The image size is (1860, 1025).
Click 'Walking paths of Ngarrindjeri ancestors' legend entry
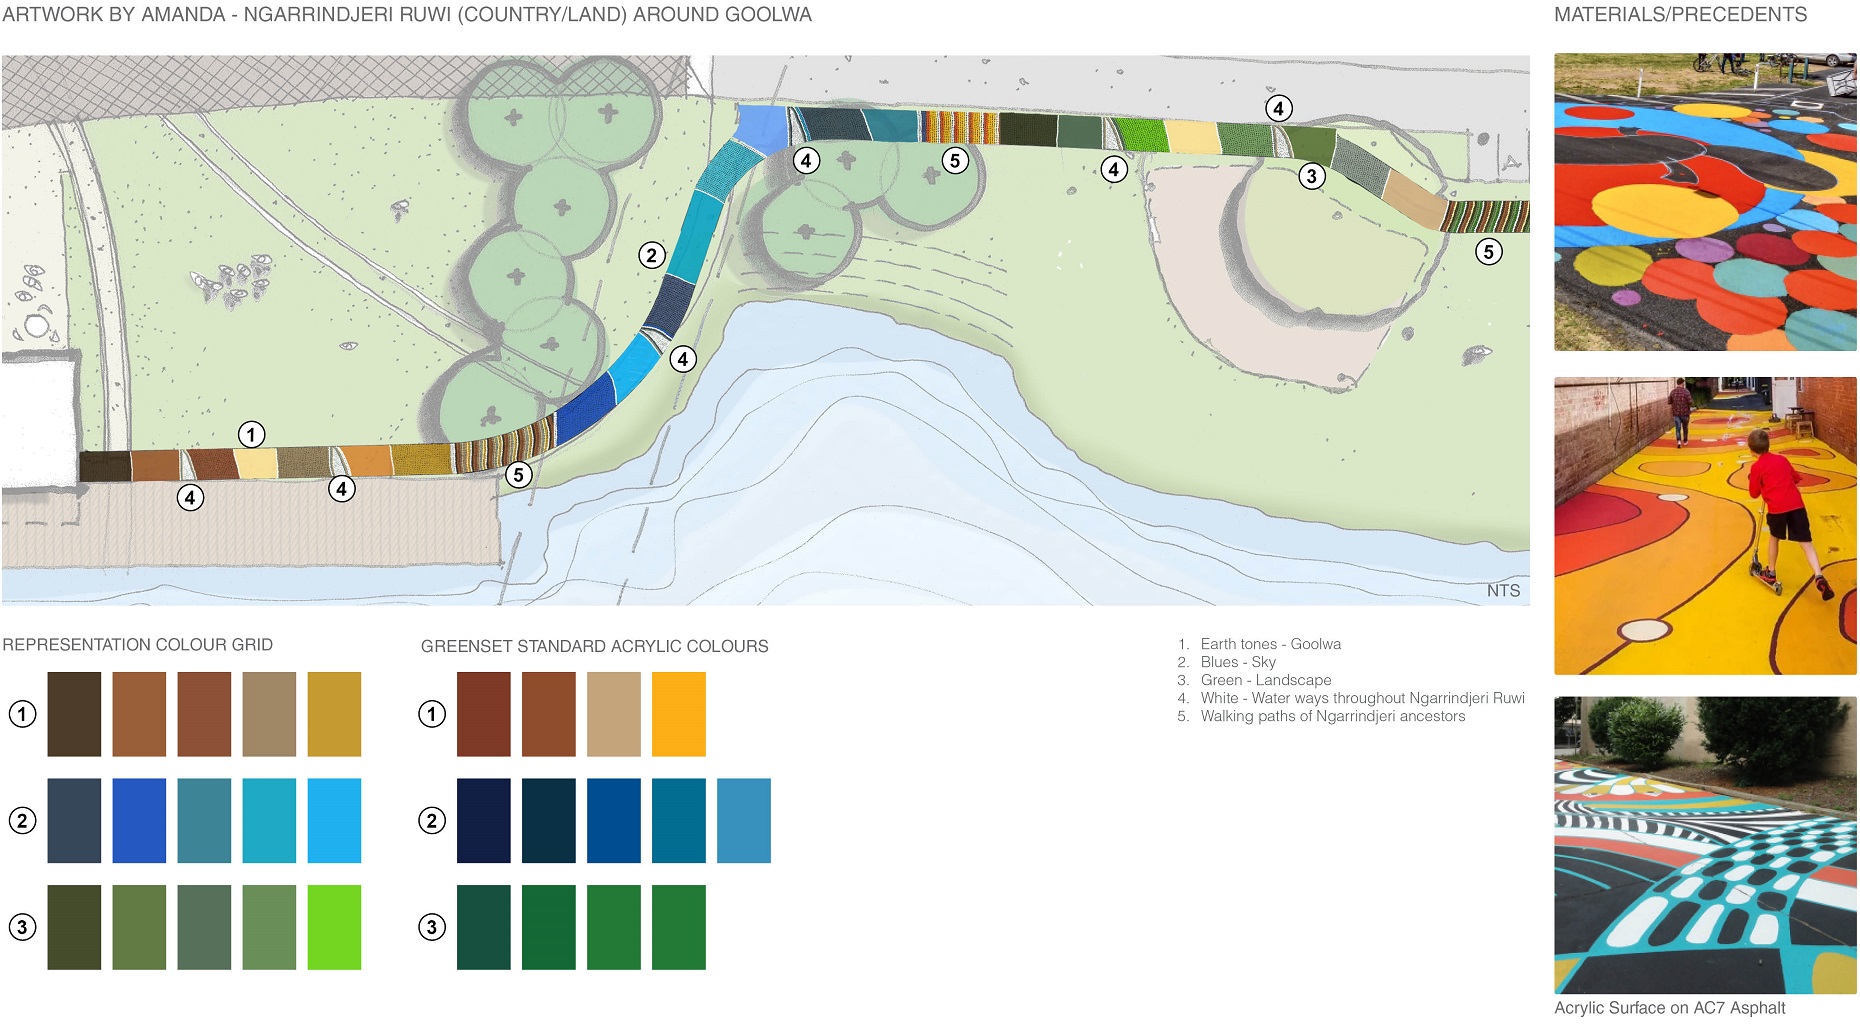(x=1333, y=716)
